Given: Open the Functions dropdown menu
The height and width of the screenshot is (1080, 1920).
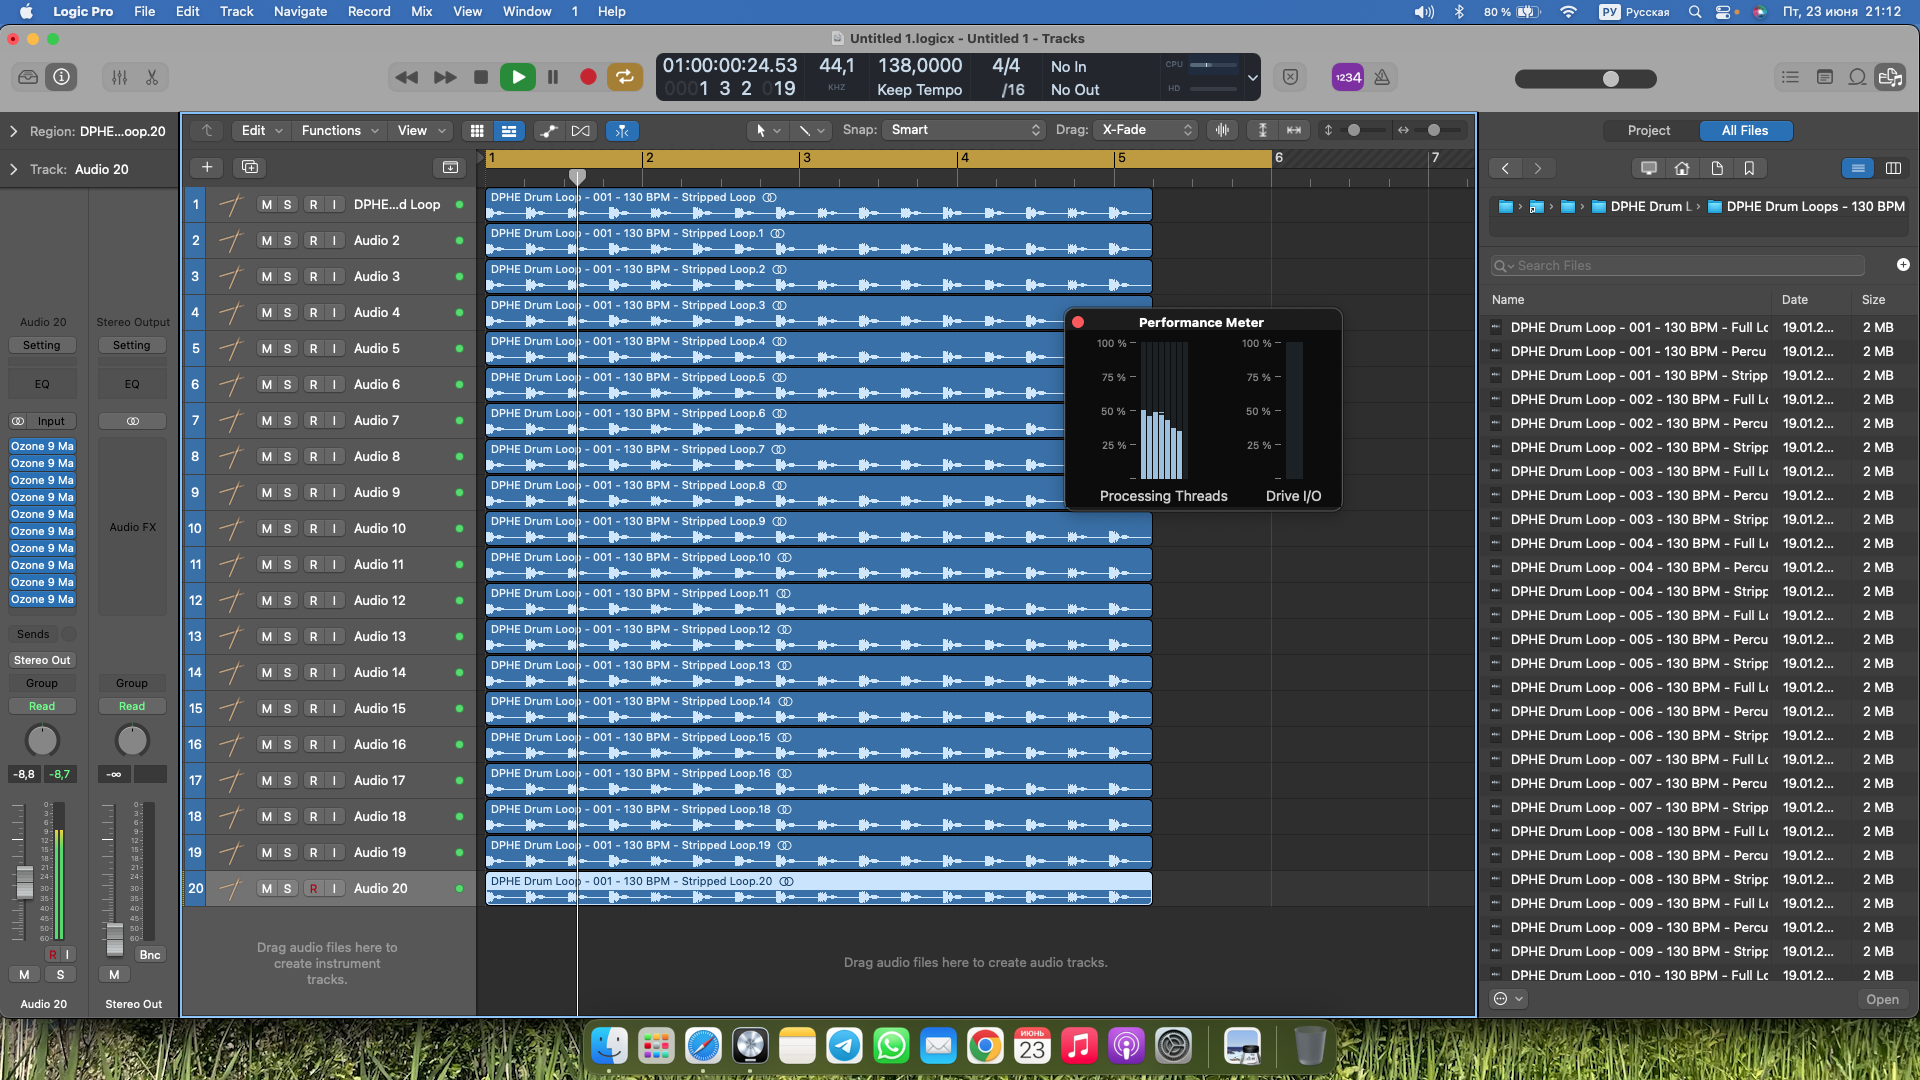Looking at the screenshot, I should (x=340, y=131).
